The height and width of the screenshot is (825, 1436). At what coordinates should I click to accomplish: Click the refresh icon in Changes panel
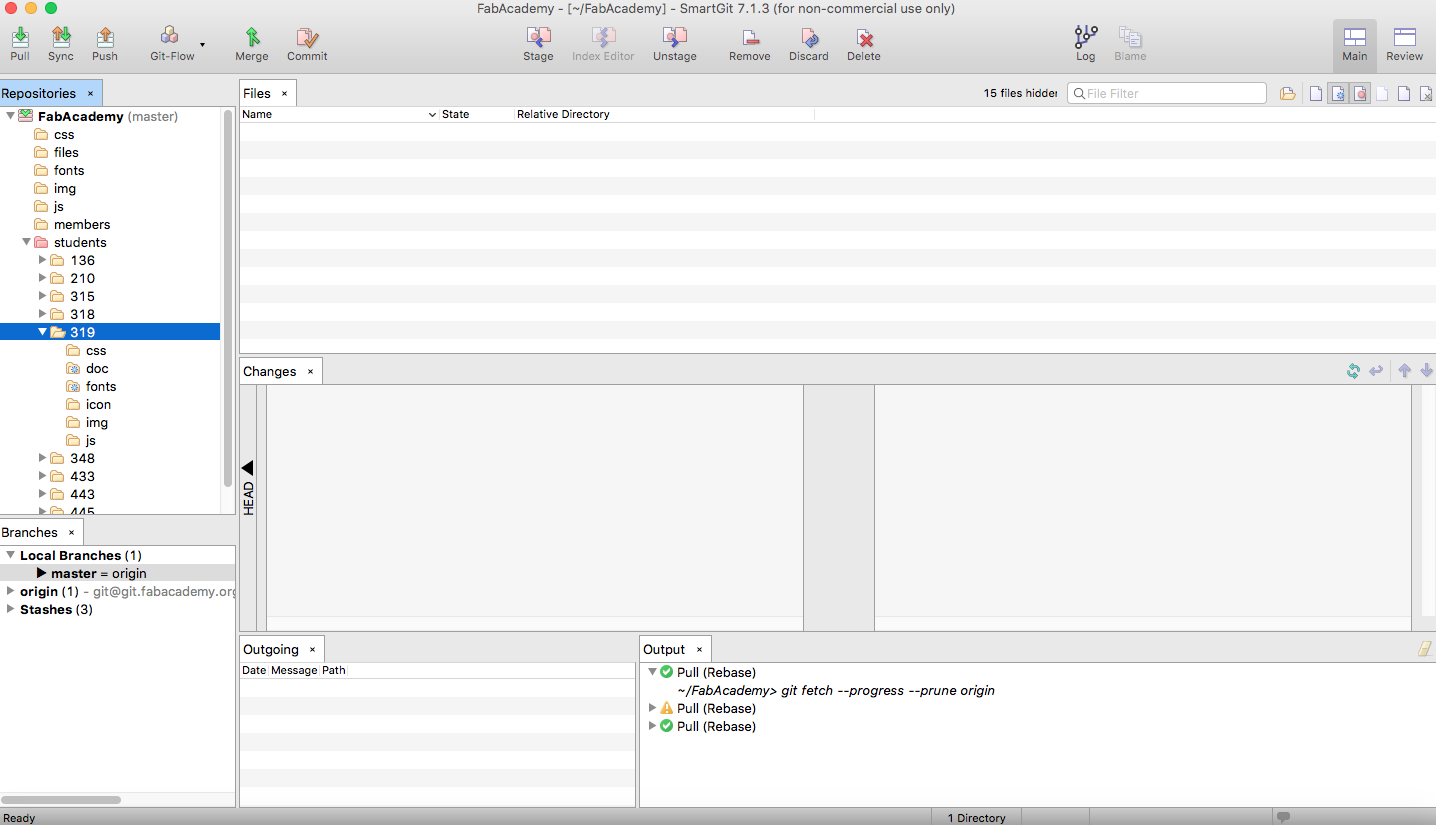point(1353,371)
